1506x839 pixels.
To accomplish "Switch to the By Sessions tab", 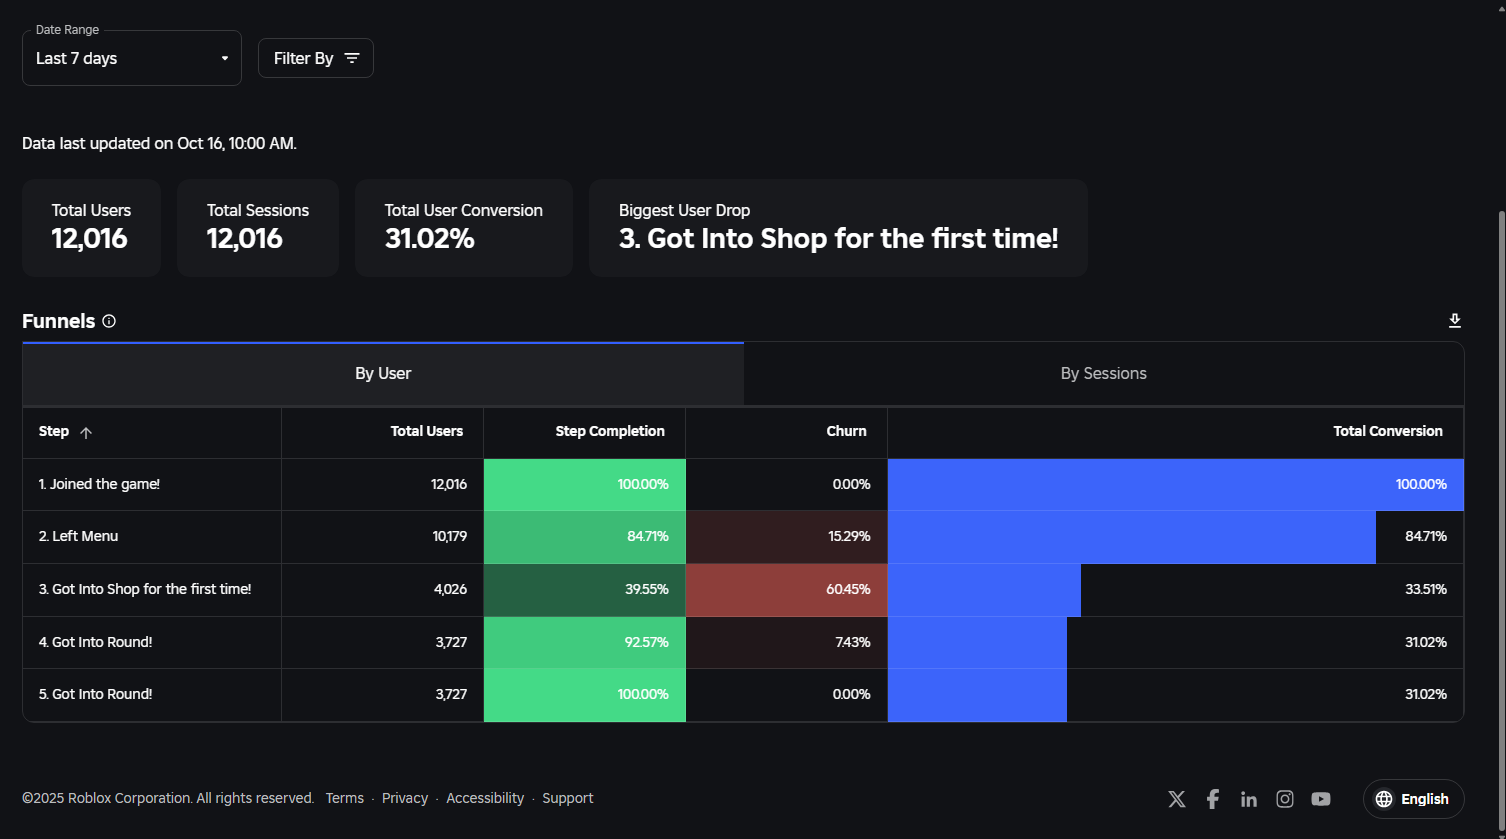I will 1104,373.
